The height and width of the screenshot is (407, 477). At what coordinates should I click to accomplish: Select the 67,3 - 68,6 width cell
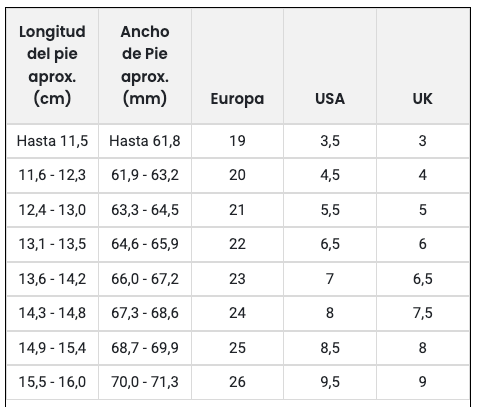click(x=145, y=313)
